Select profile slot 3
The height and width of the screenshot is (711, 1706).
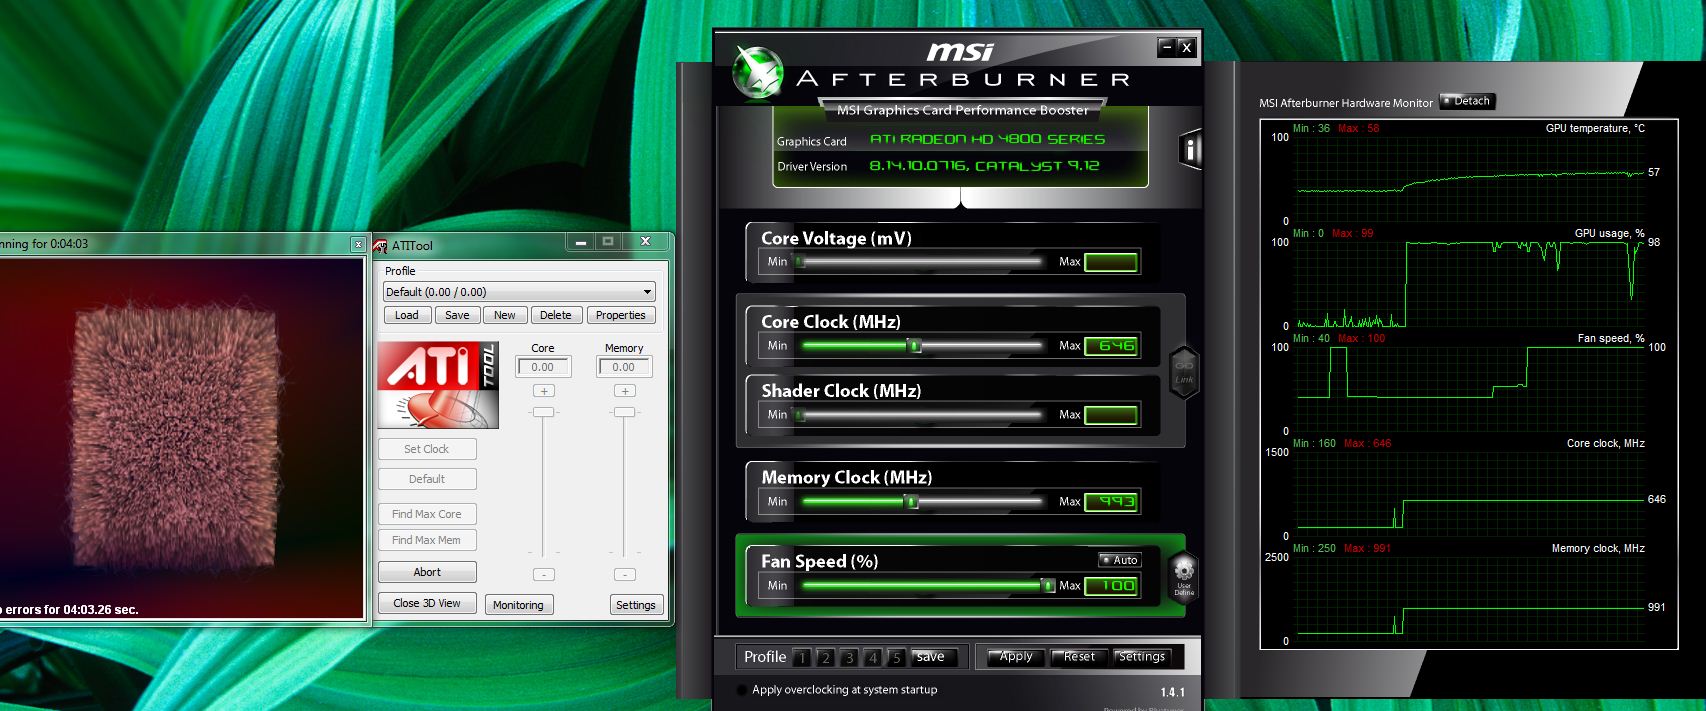click(849, 658)
